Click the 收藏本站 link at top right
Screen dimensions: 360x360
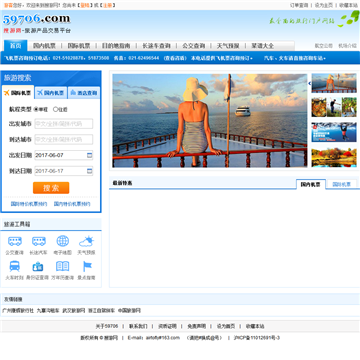349,5
